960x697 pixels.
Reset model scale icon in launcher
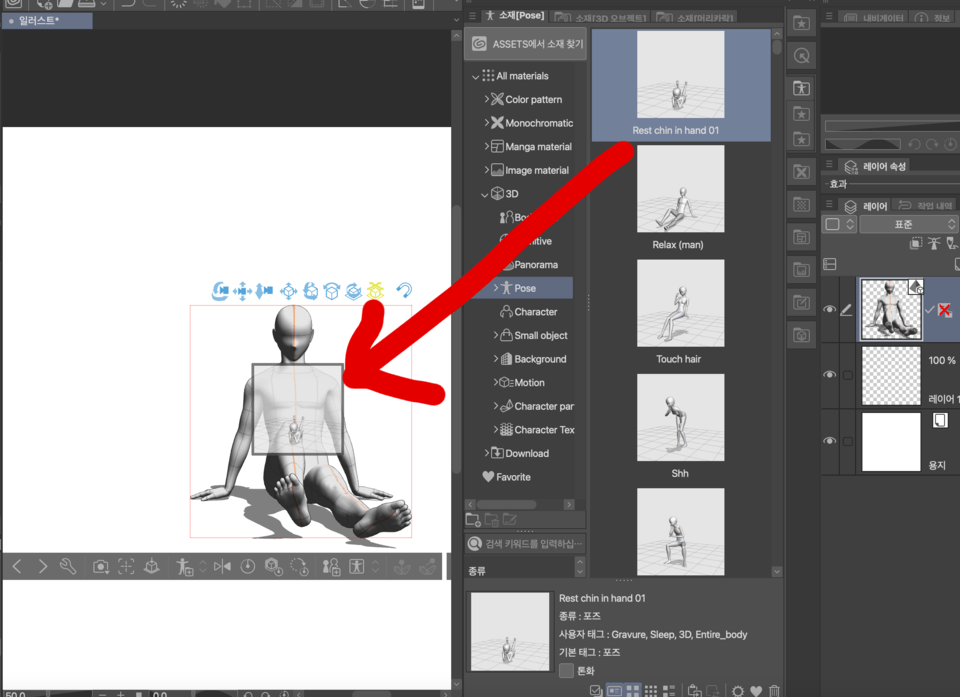point(273,567)
